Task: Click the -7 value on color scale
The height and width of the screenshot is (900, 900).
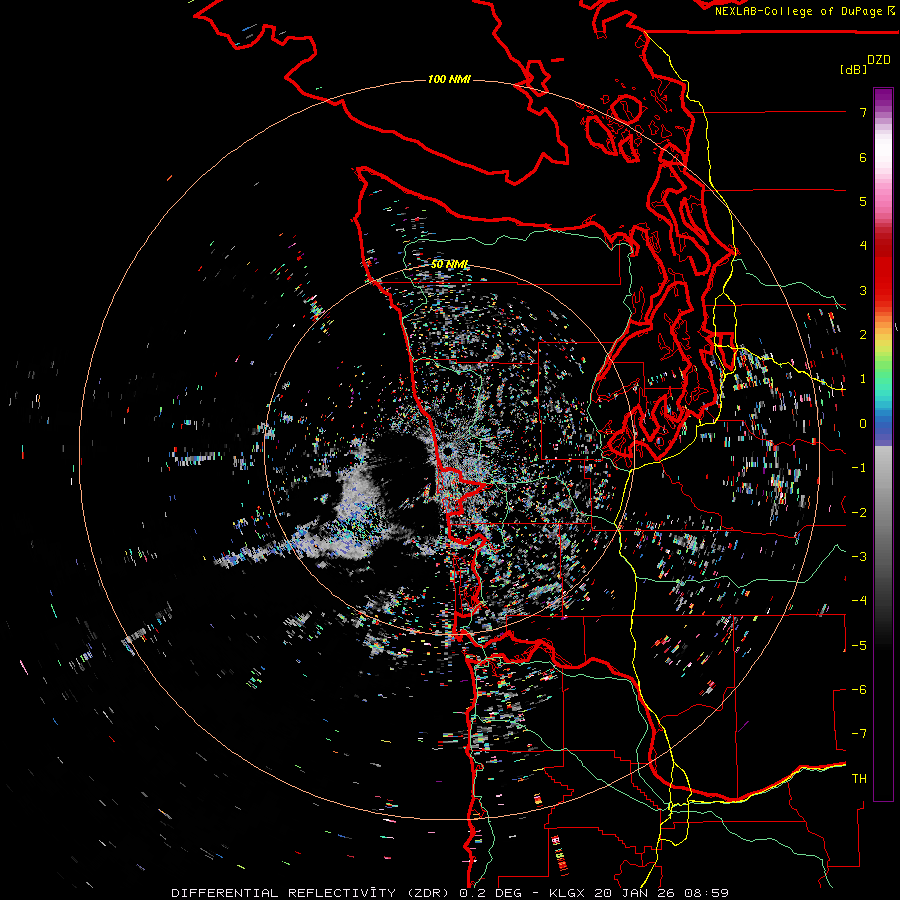Action: (859, 734)
